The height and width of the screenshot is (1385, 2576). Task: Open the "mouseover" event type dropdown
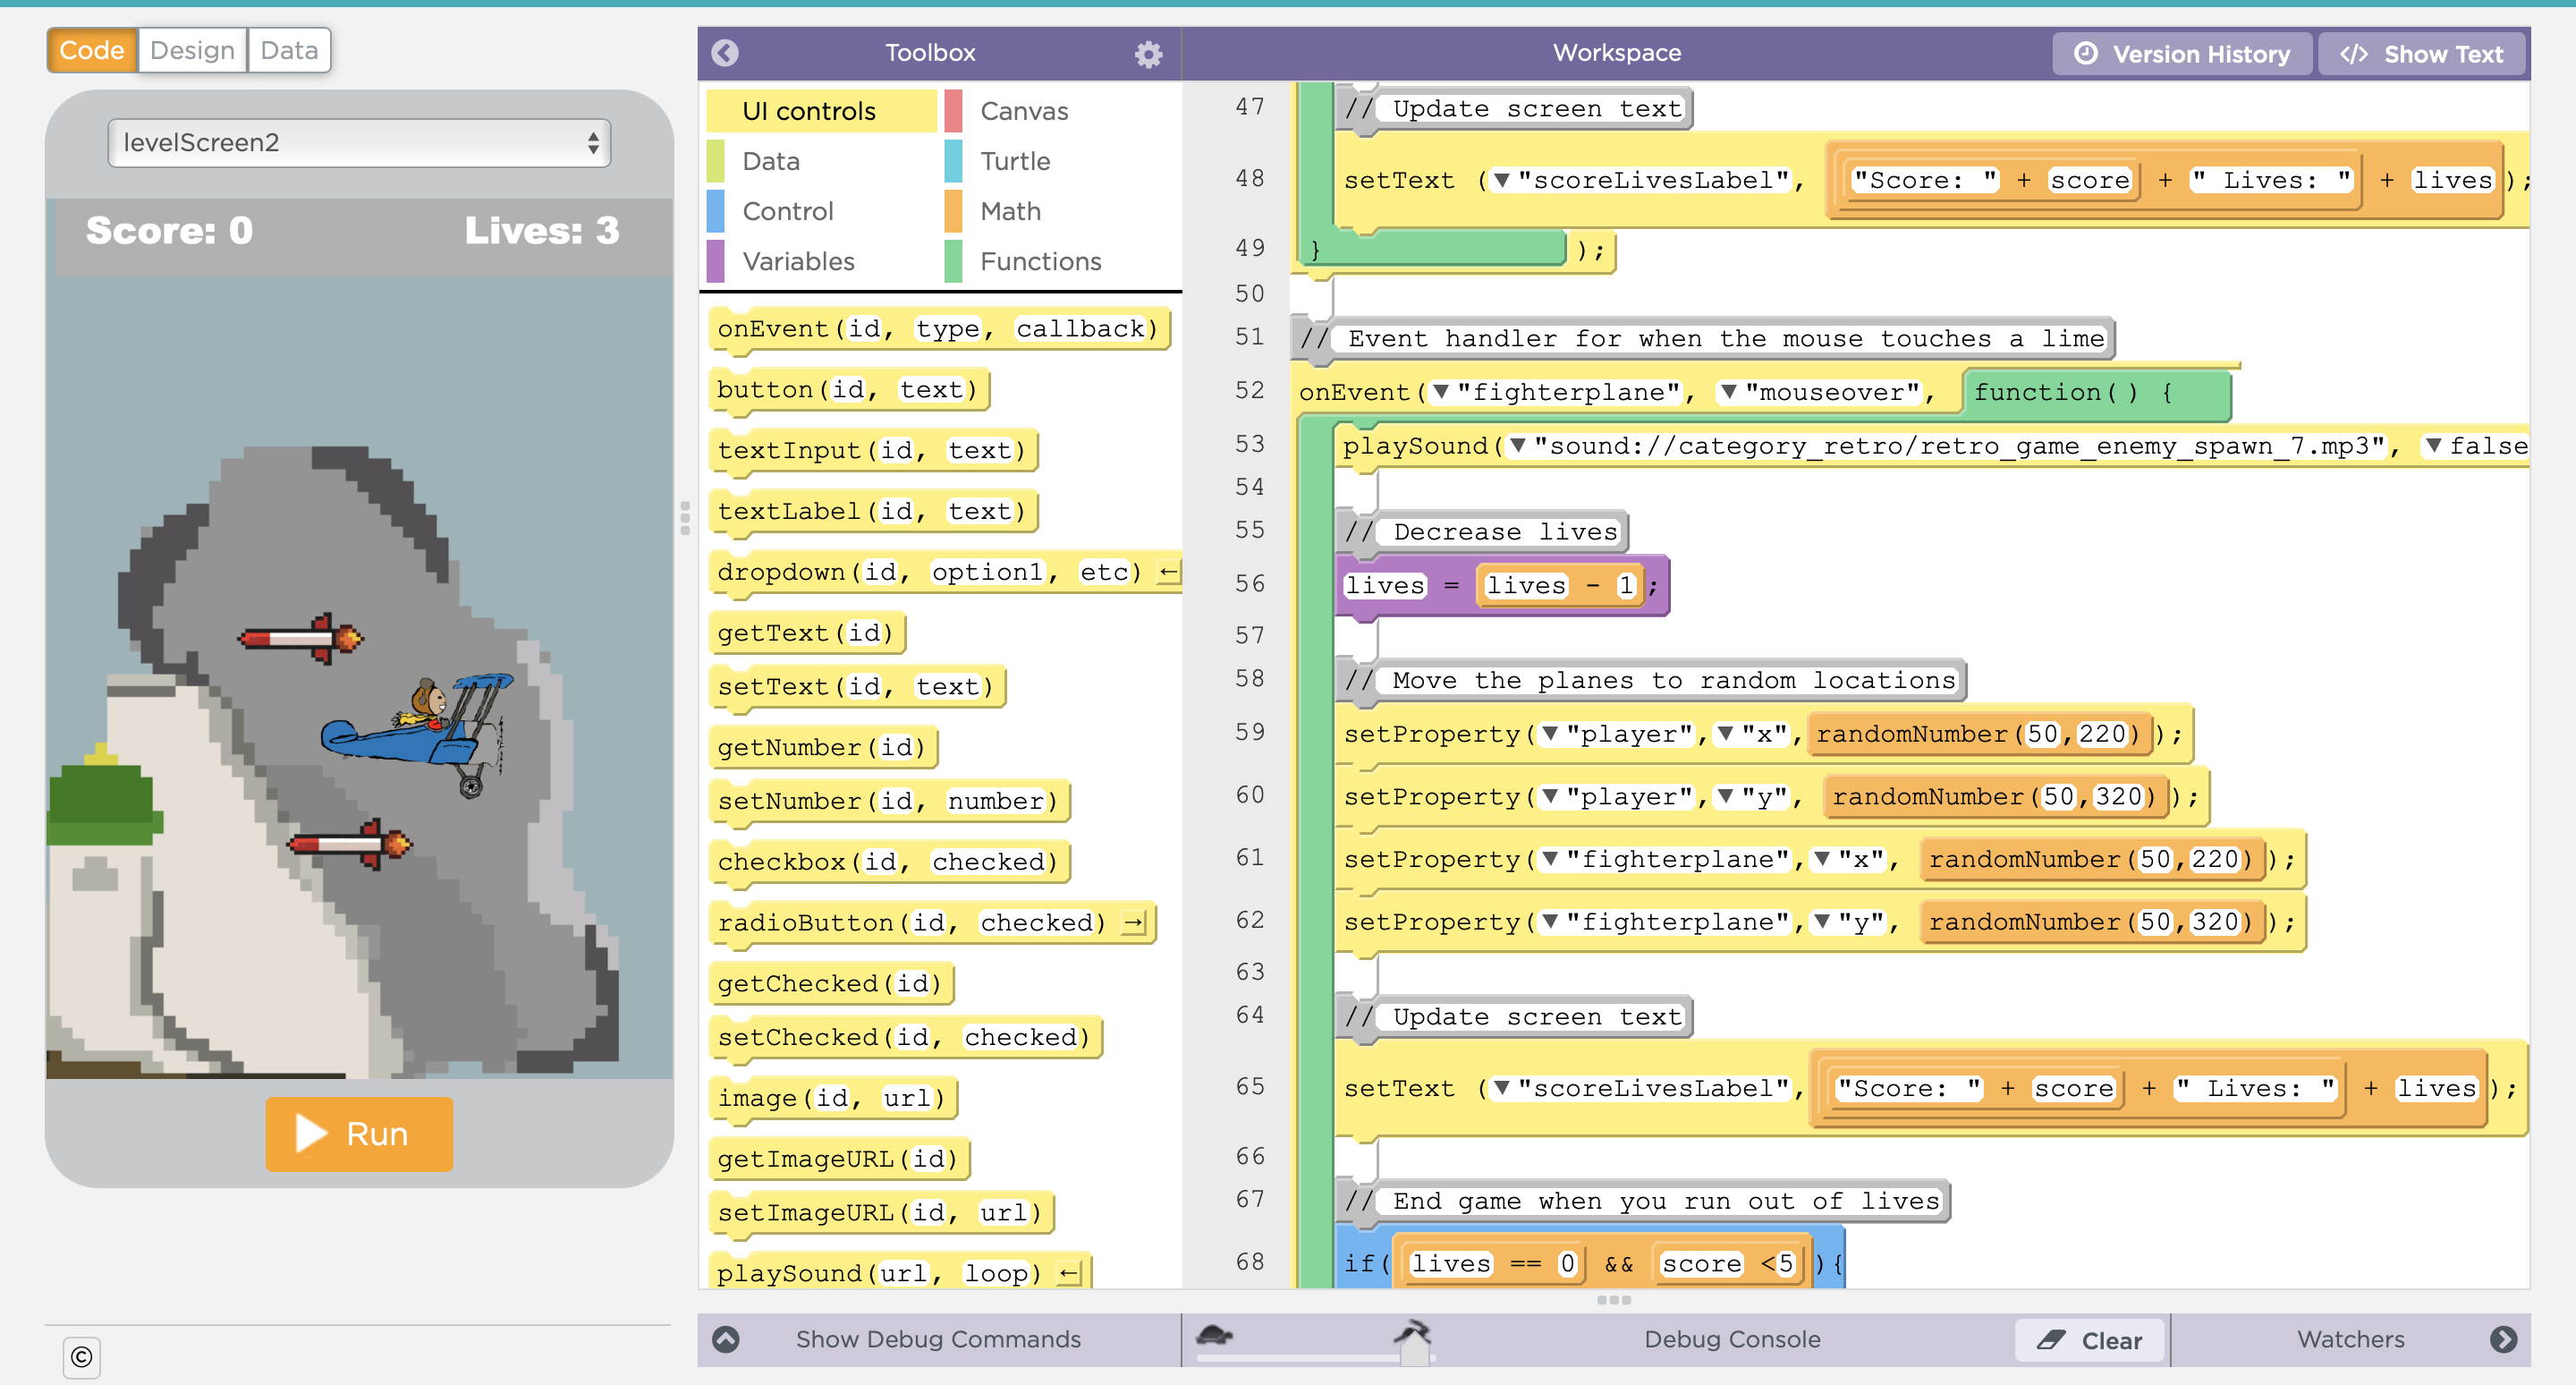1728,392
